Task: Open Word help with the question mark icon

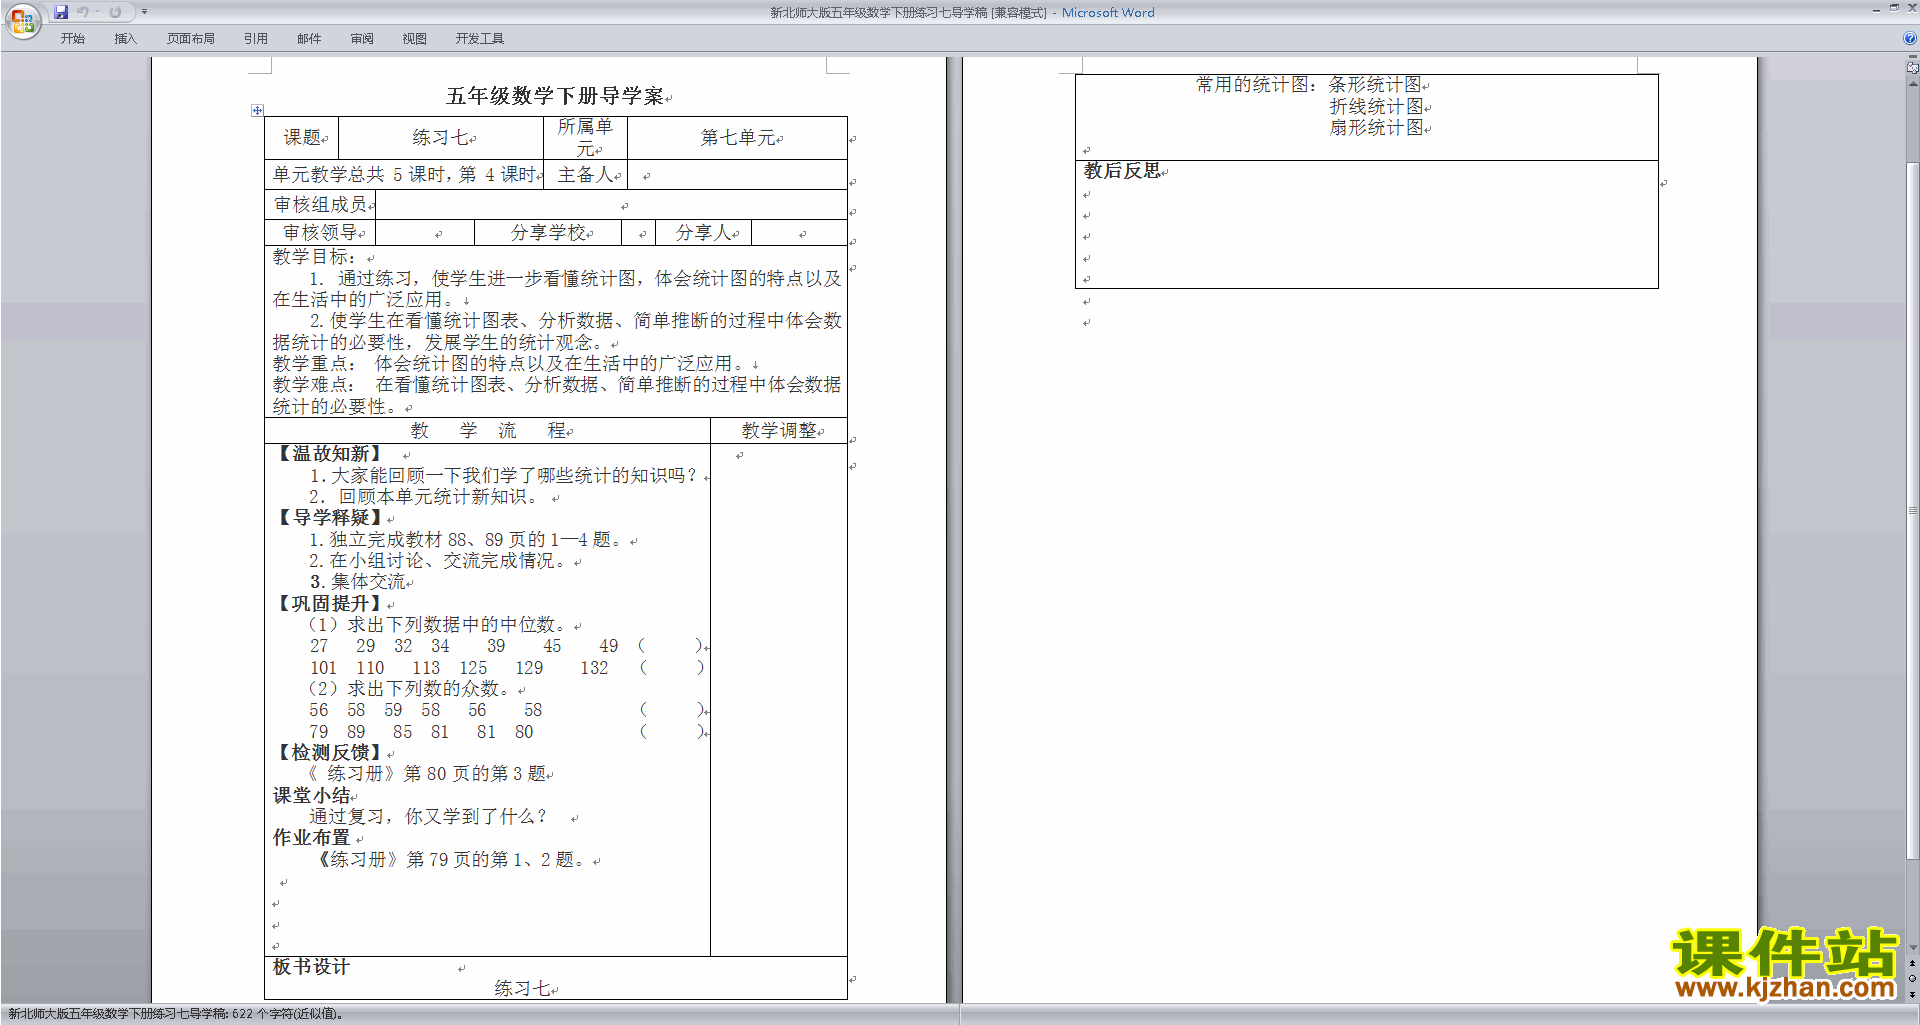Action: click(1910, 38)
